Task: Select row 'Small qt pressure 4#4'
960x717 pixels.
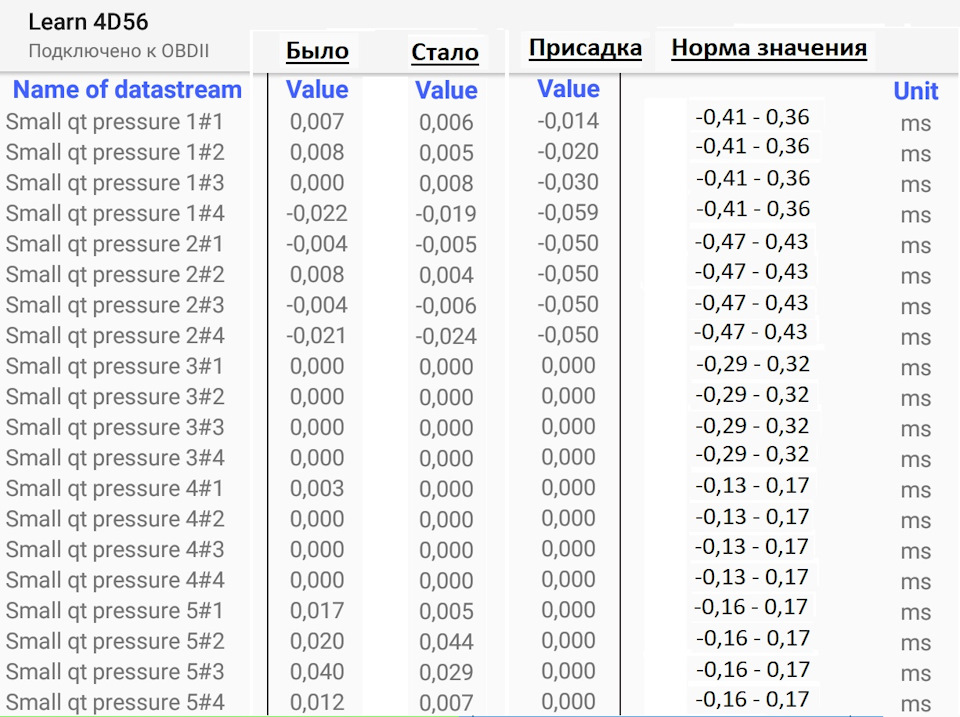Action: coord(480,580)
